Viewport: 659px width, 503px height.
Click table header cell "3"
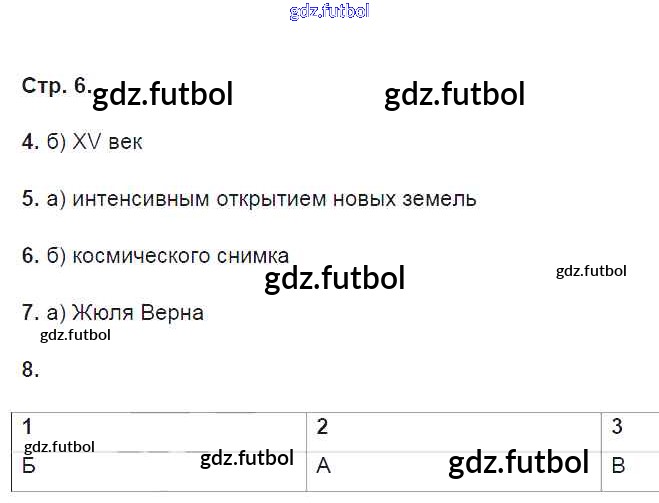pyautogui.click(x=617, y=427)
